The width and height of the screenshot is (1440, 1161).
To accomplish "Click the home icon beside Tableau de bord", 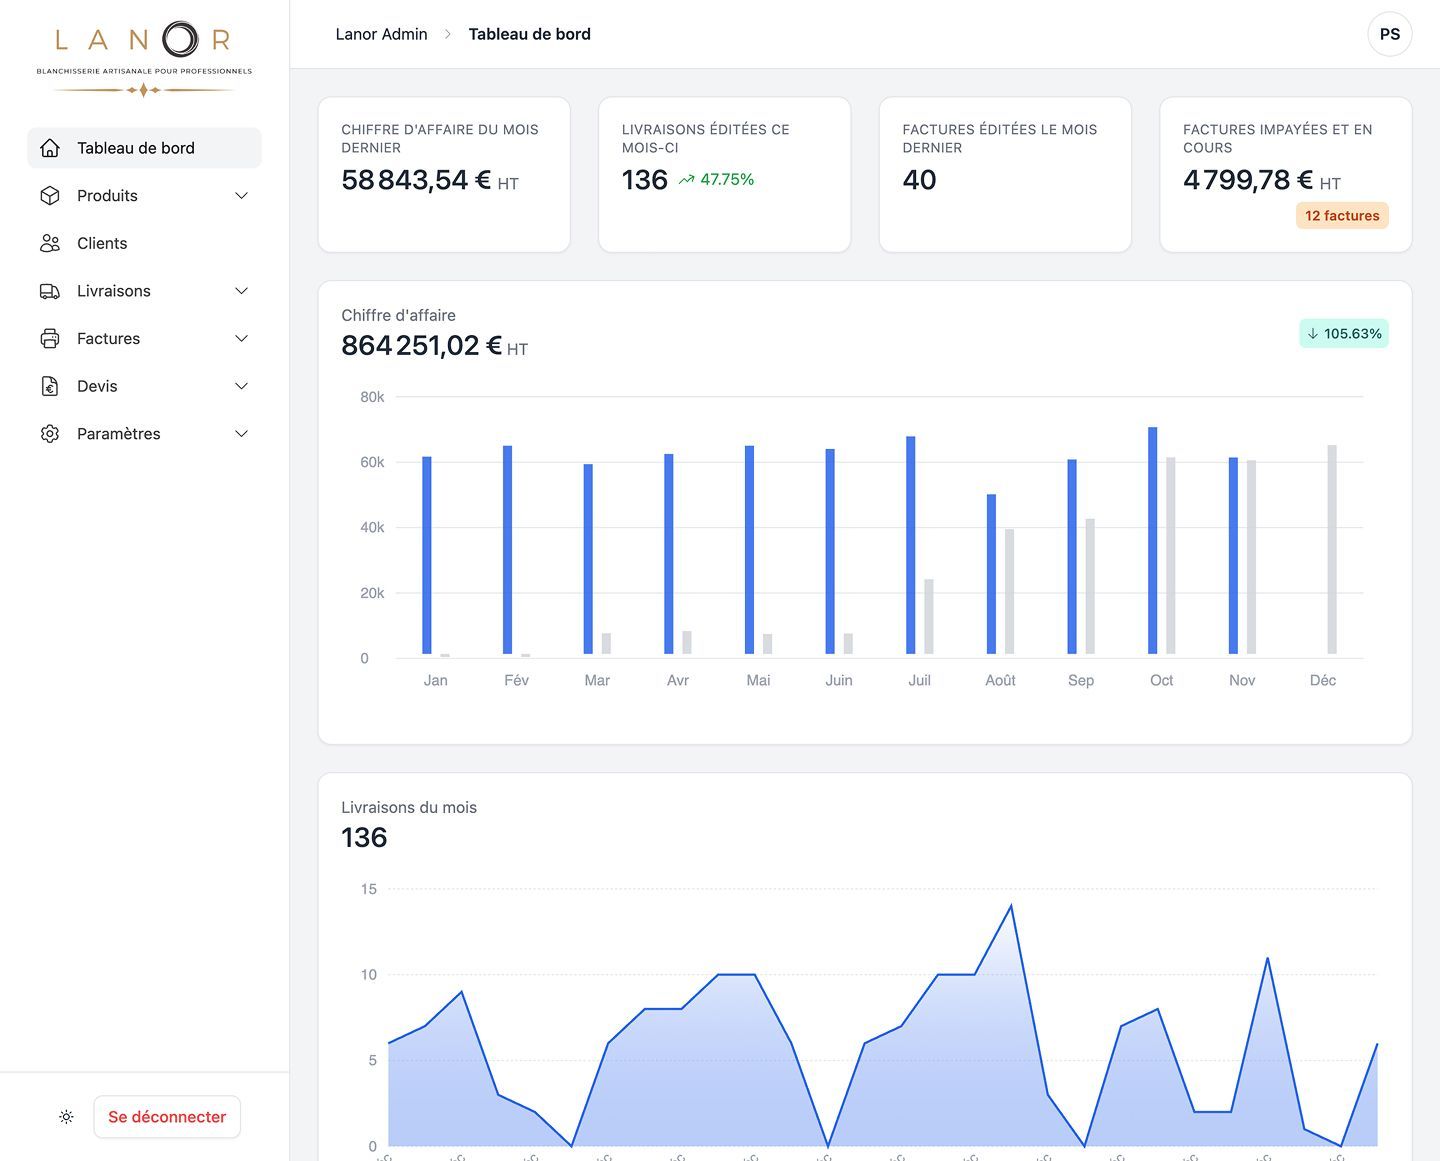I will [50, 148].
